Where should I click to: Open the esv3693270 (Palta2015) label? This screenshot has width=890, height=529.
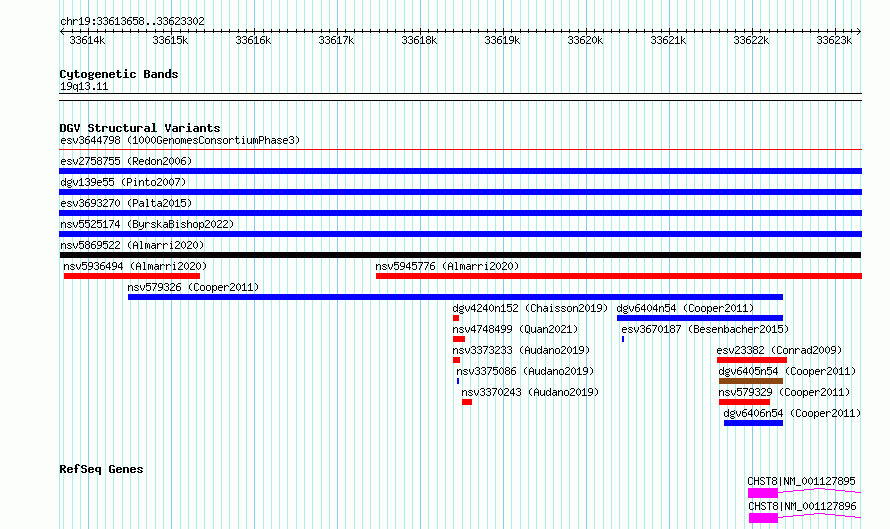pos(126,203)
